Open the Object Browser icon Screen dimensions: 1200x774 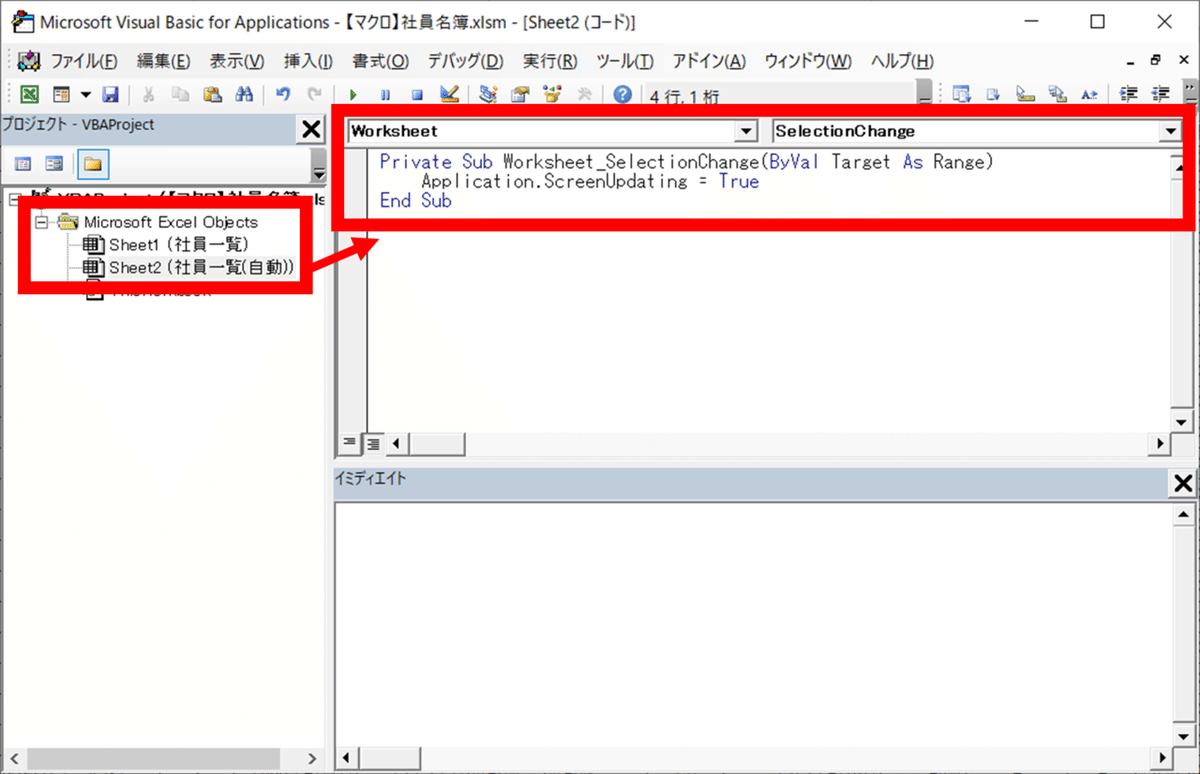552,95
